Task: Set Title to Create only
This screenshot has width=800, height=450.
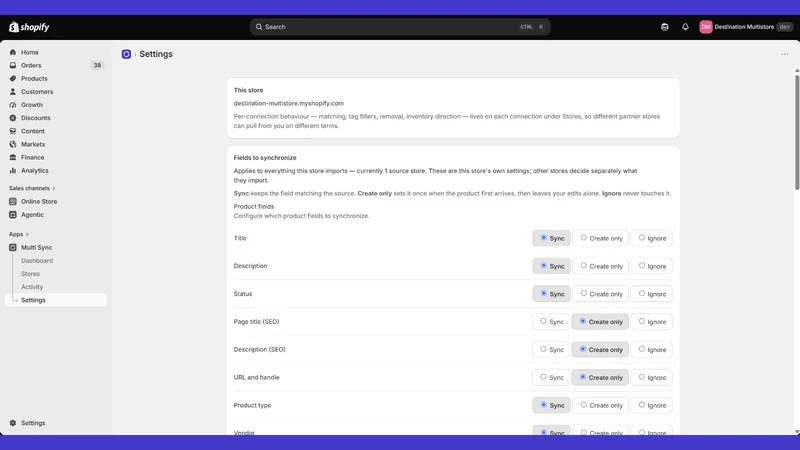Action: (x=601, y=238)
